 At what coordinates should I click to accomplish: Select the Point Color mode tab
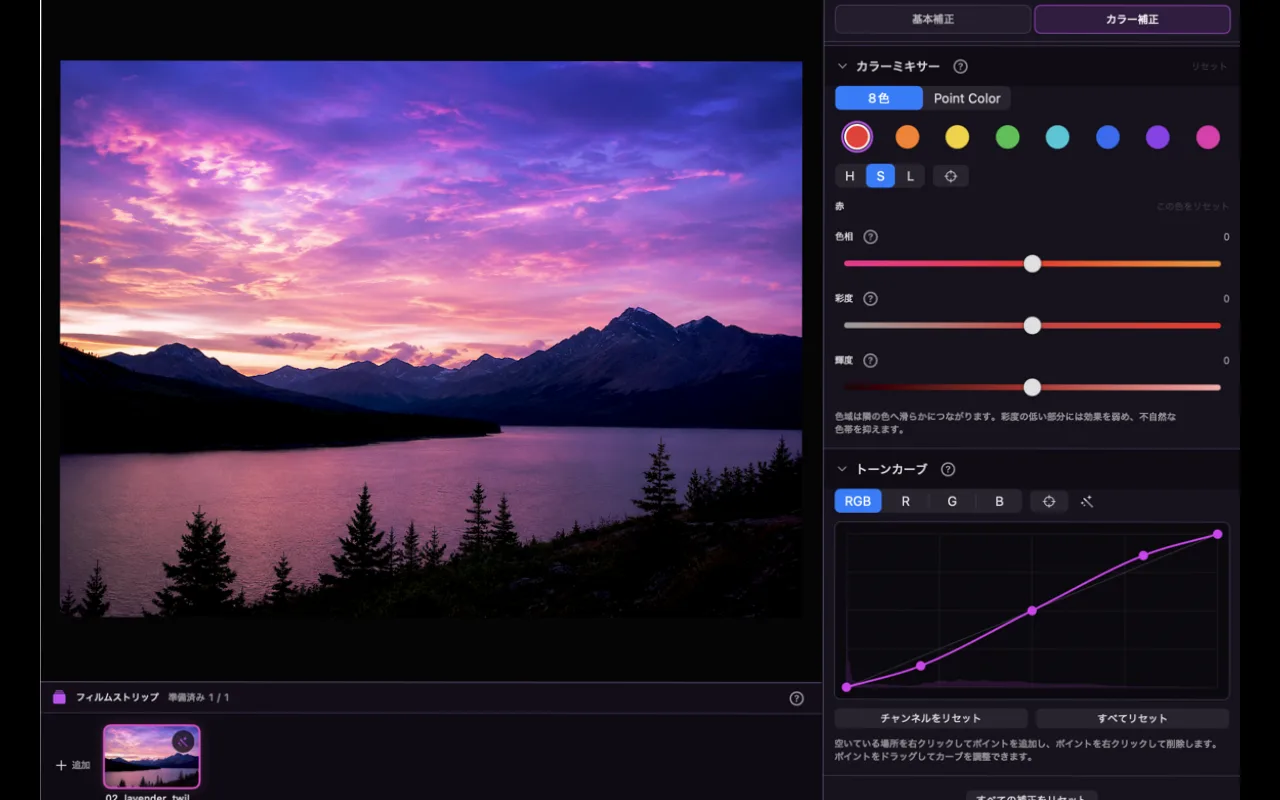967,98
